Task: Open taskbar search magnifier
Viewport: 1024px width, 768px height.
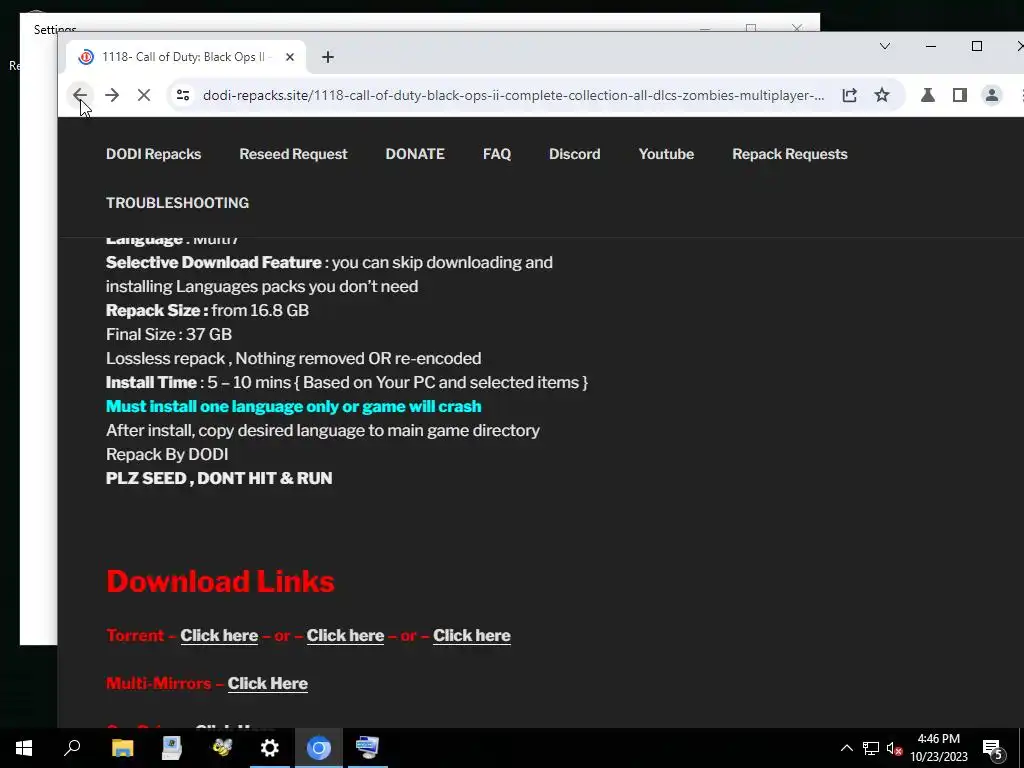Action: pos(72,748)
